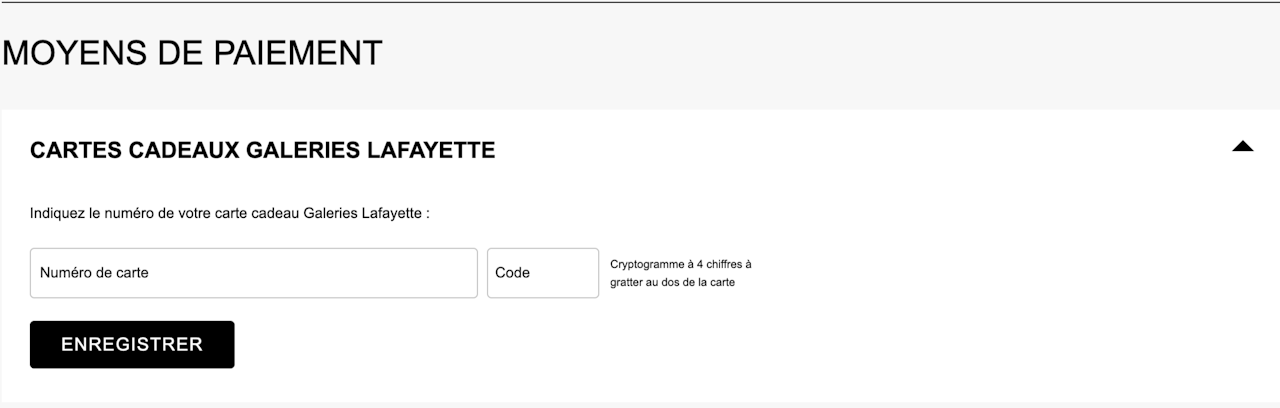Click the 'Code' placeholder label
Screen dimensions: 1280x408
512,273
